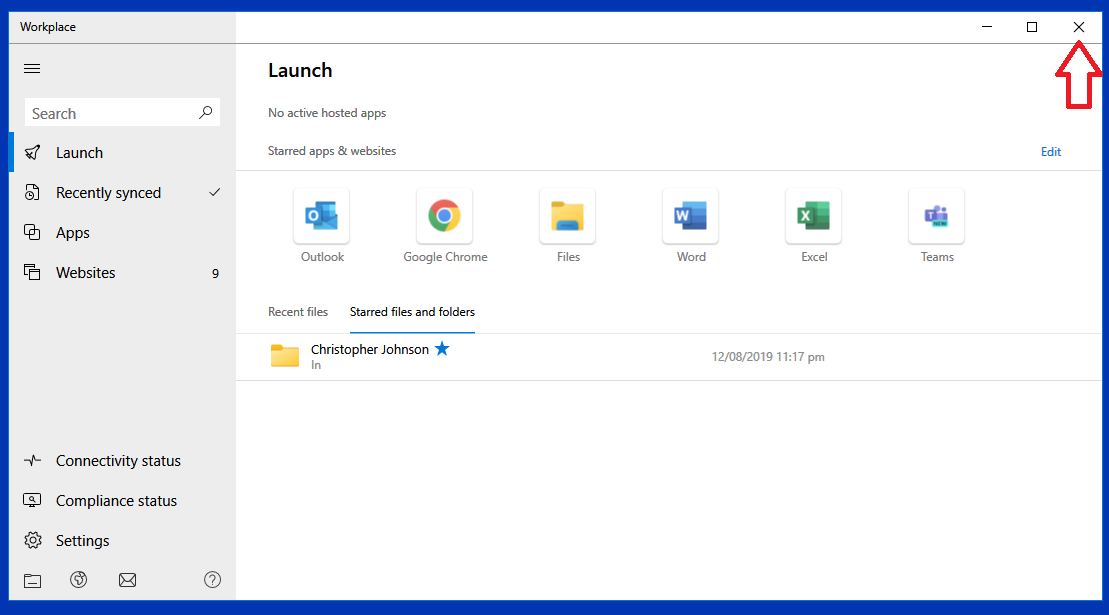Click the Compliance status monitor icon
Screen dimensions: 1109x615
coord(32,500)
